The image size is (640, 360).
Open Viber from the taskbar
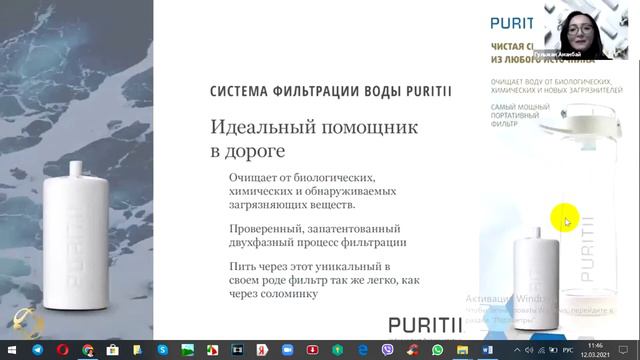tap(387, 350)
